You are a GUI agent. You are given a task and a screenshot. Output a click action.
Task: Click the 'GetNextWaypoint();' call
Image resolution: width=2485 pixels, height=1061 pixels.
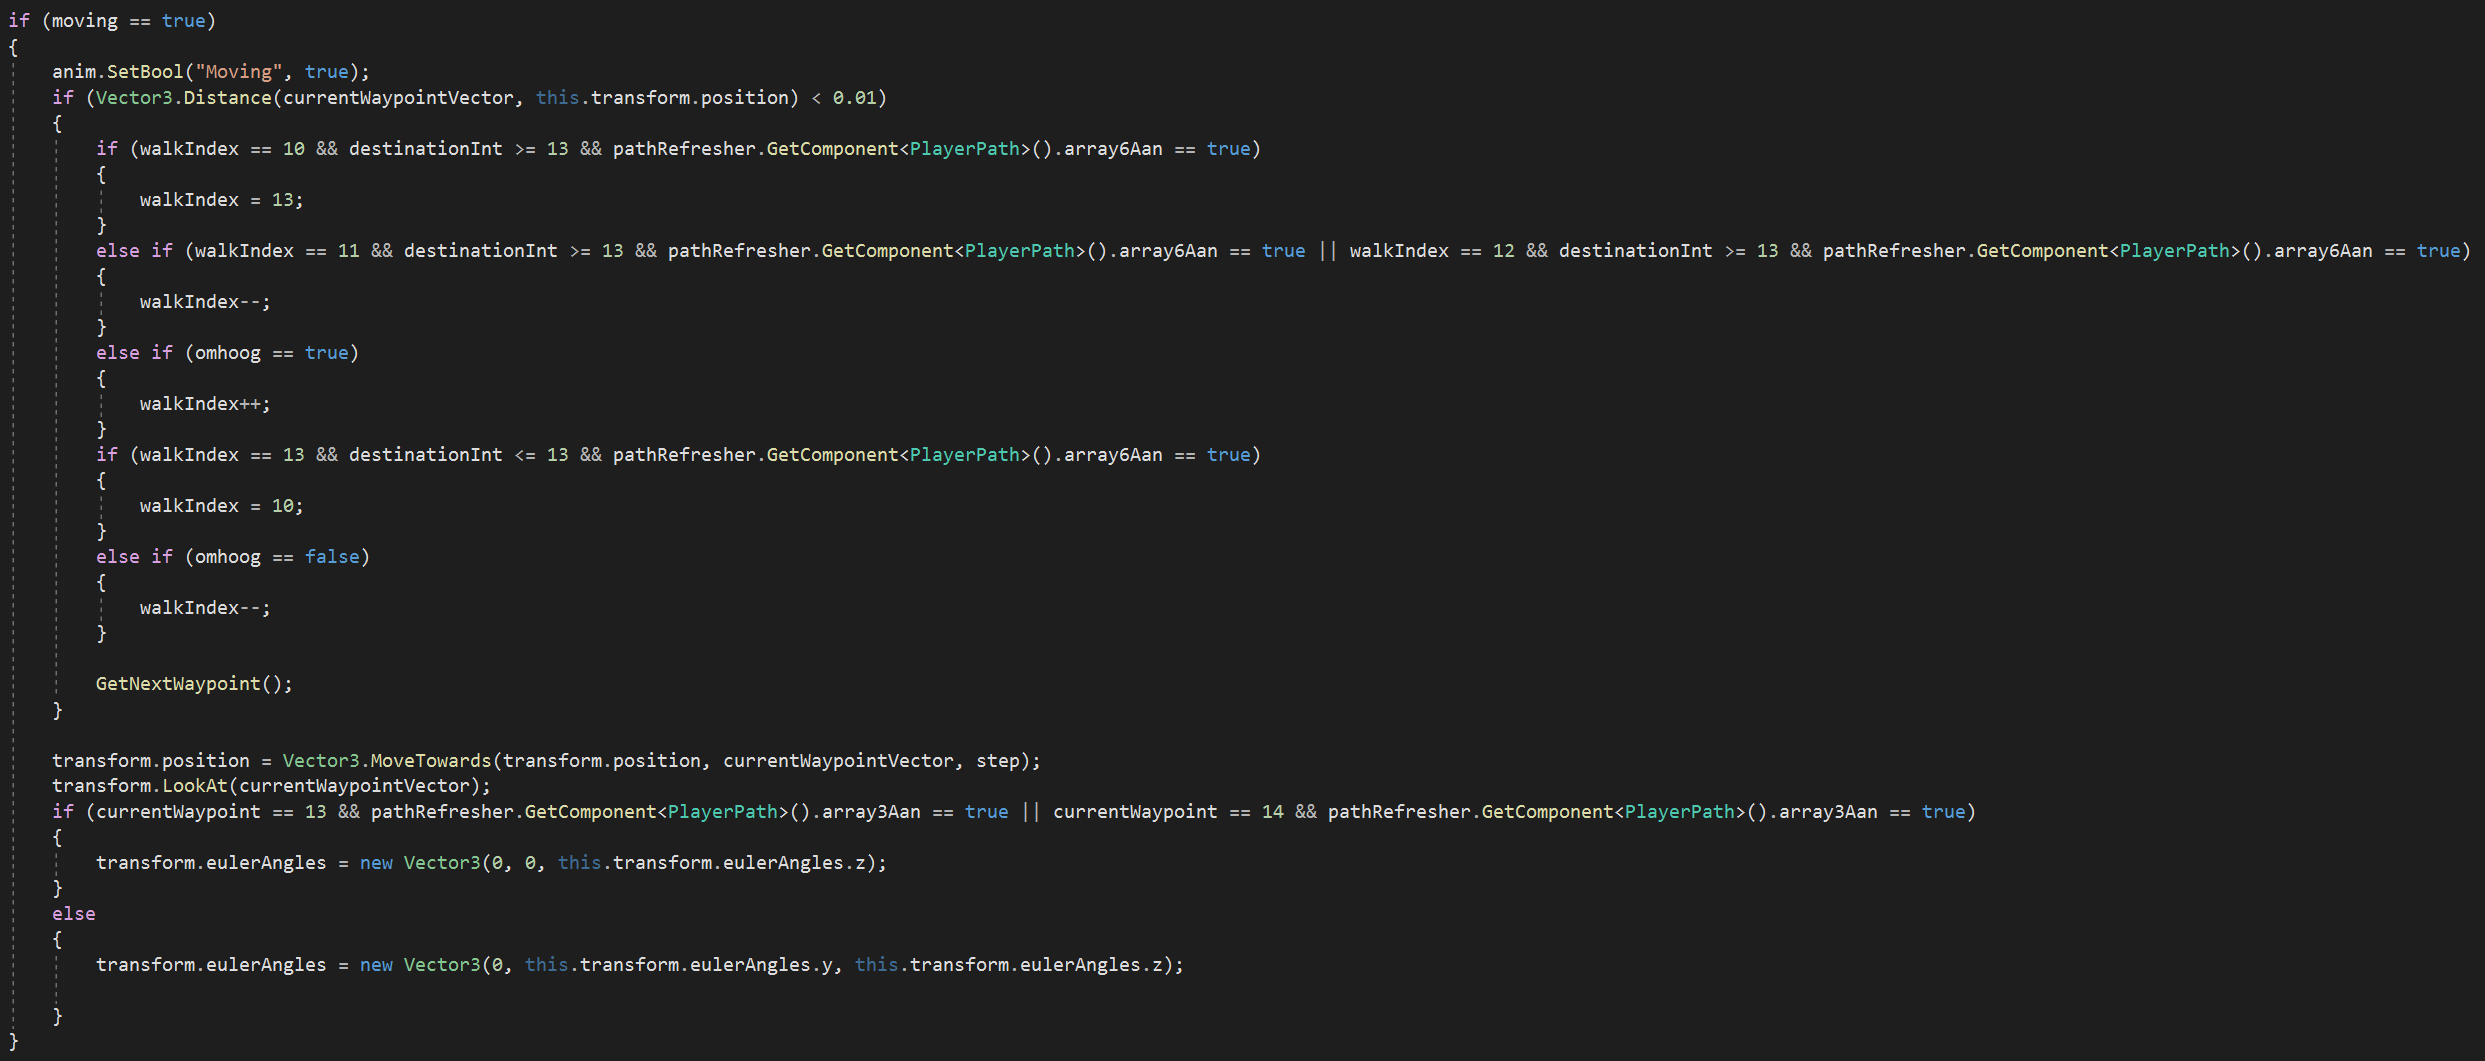tap(194, 684)
